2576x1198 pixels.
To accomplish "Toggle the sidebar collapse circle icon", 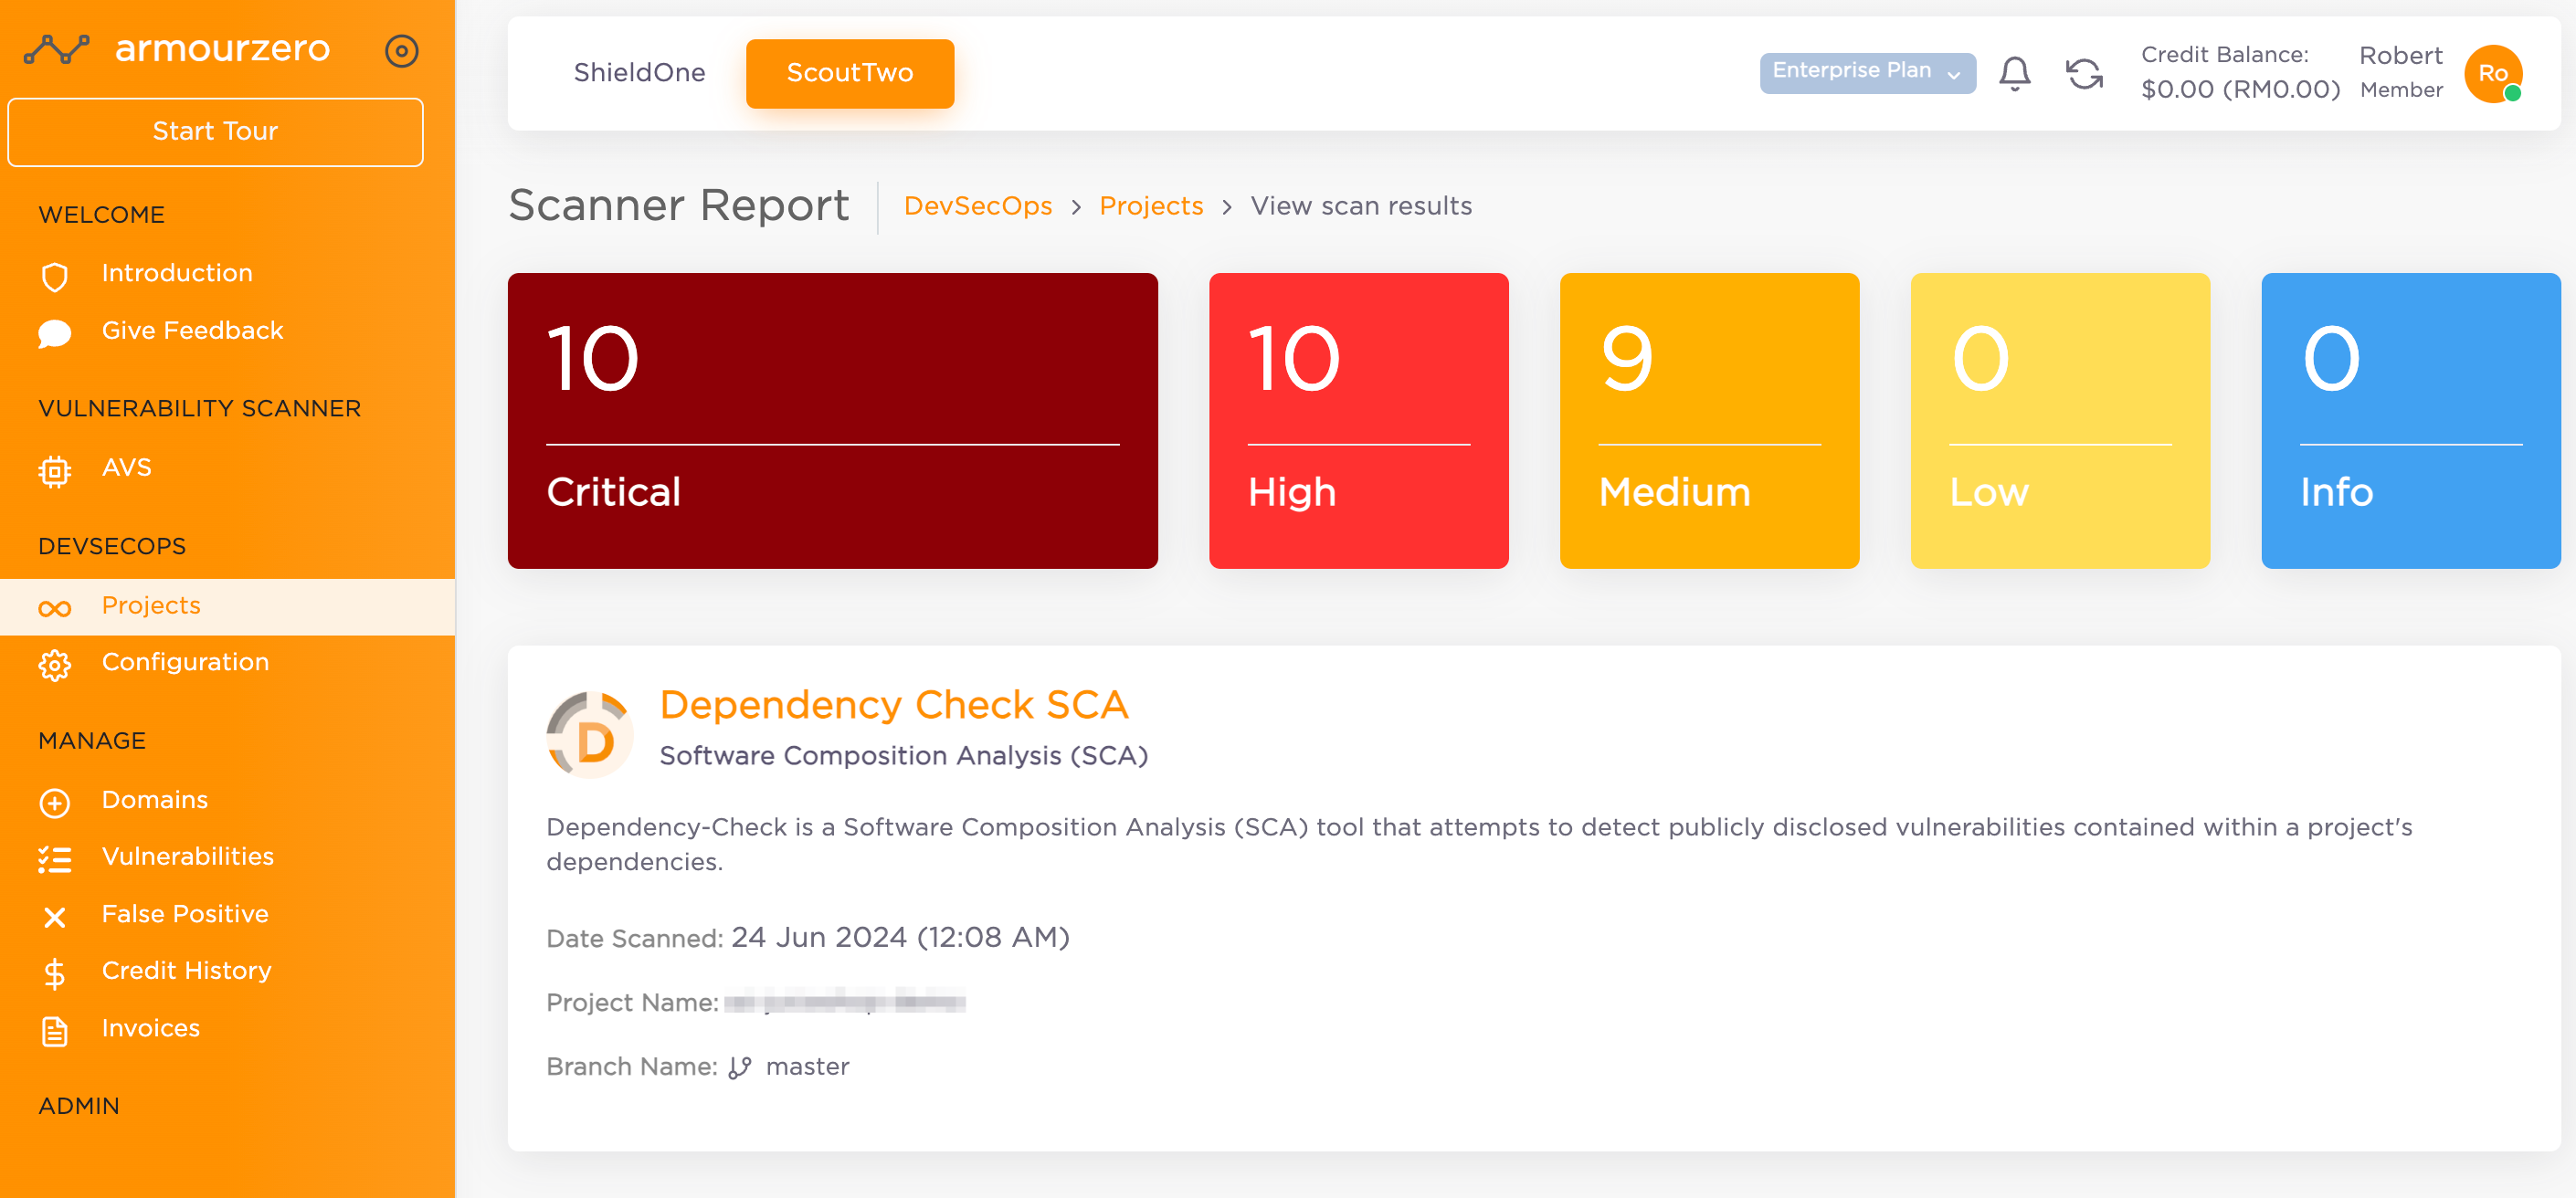I will [402, 50].
